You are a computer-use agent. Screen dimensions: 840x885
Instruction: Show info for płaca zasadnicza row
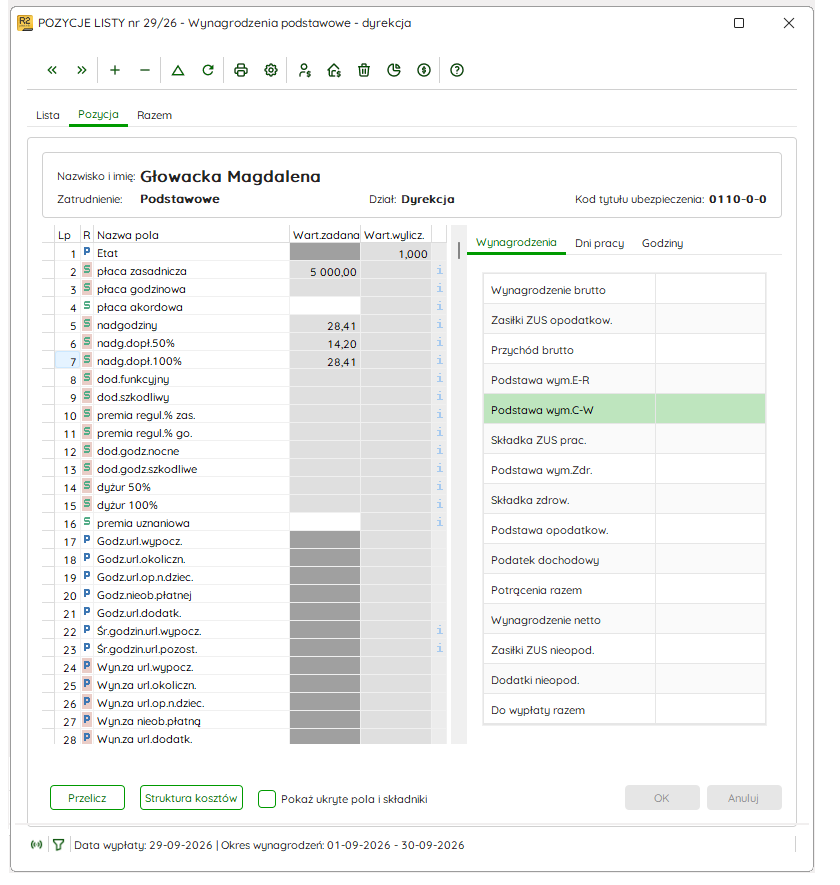pos(440,270)
